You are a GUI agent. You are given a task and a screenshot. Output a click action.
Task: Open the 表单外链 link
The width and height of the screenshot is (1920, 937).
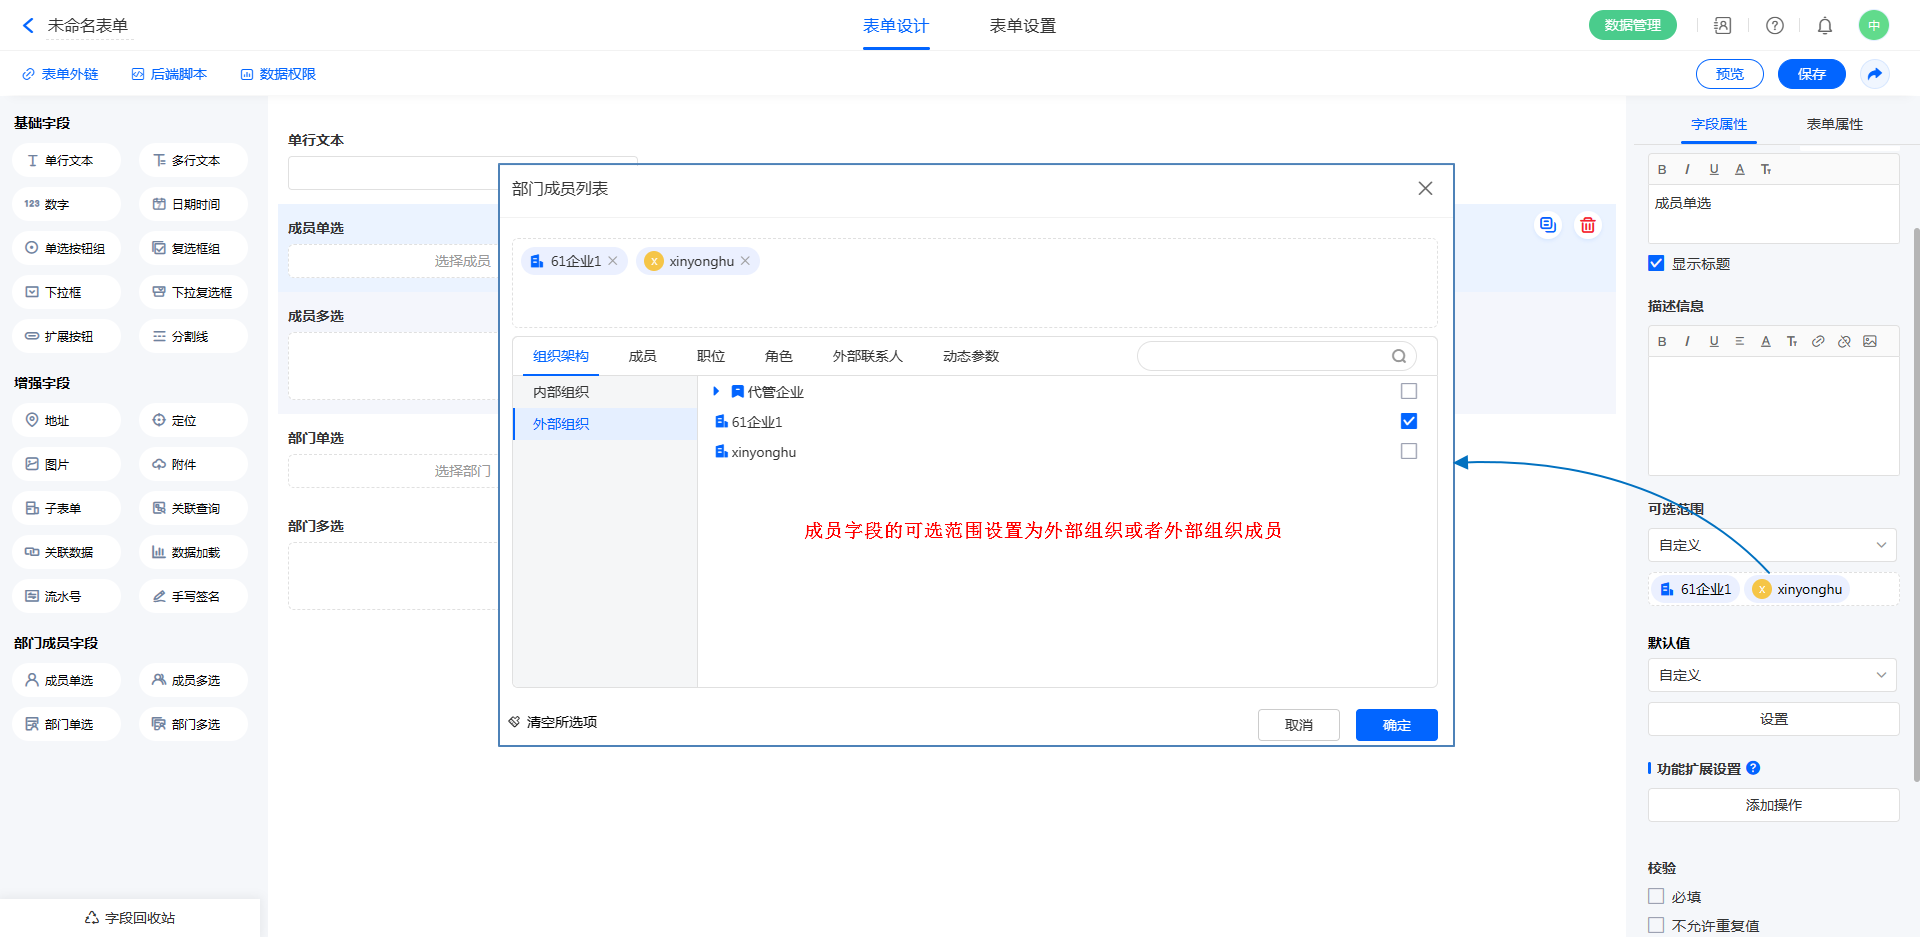click(60, 74)
